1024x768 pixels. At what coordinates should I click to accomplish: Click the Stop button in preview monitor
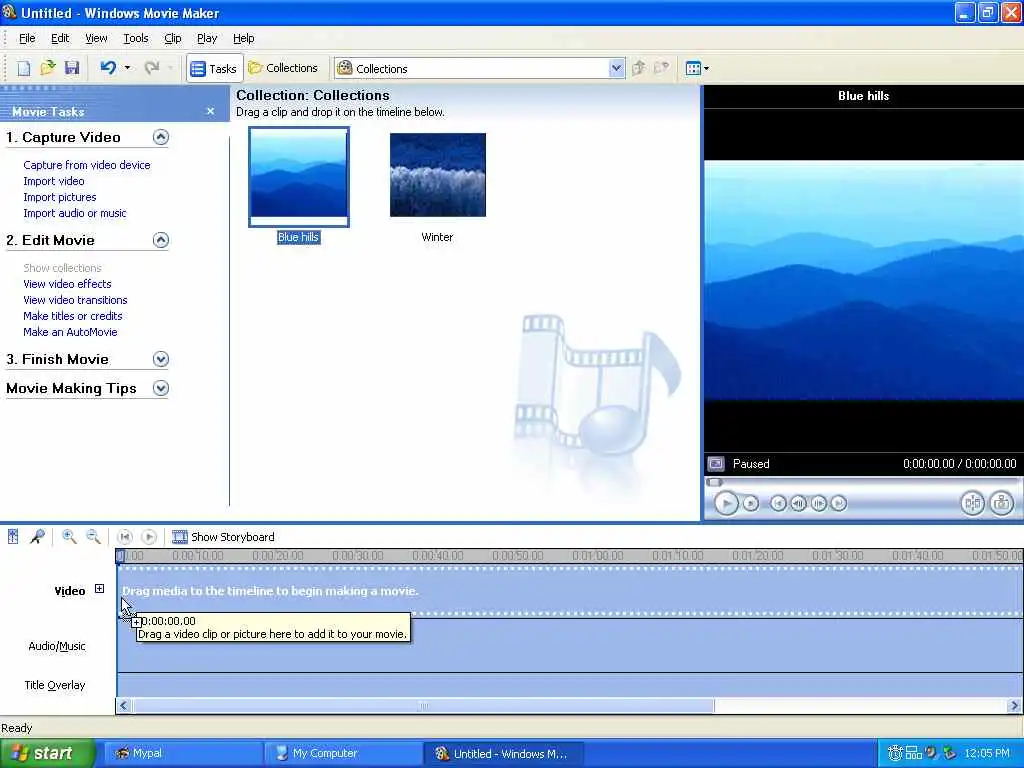(751, 504)
